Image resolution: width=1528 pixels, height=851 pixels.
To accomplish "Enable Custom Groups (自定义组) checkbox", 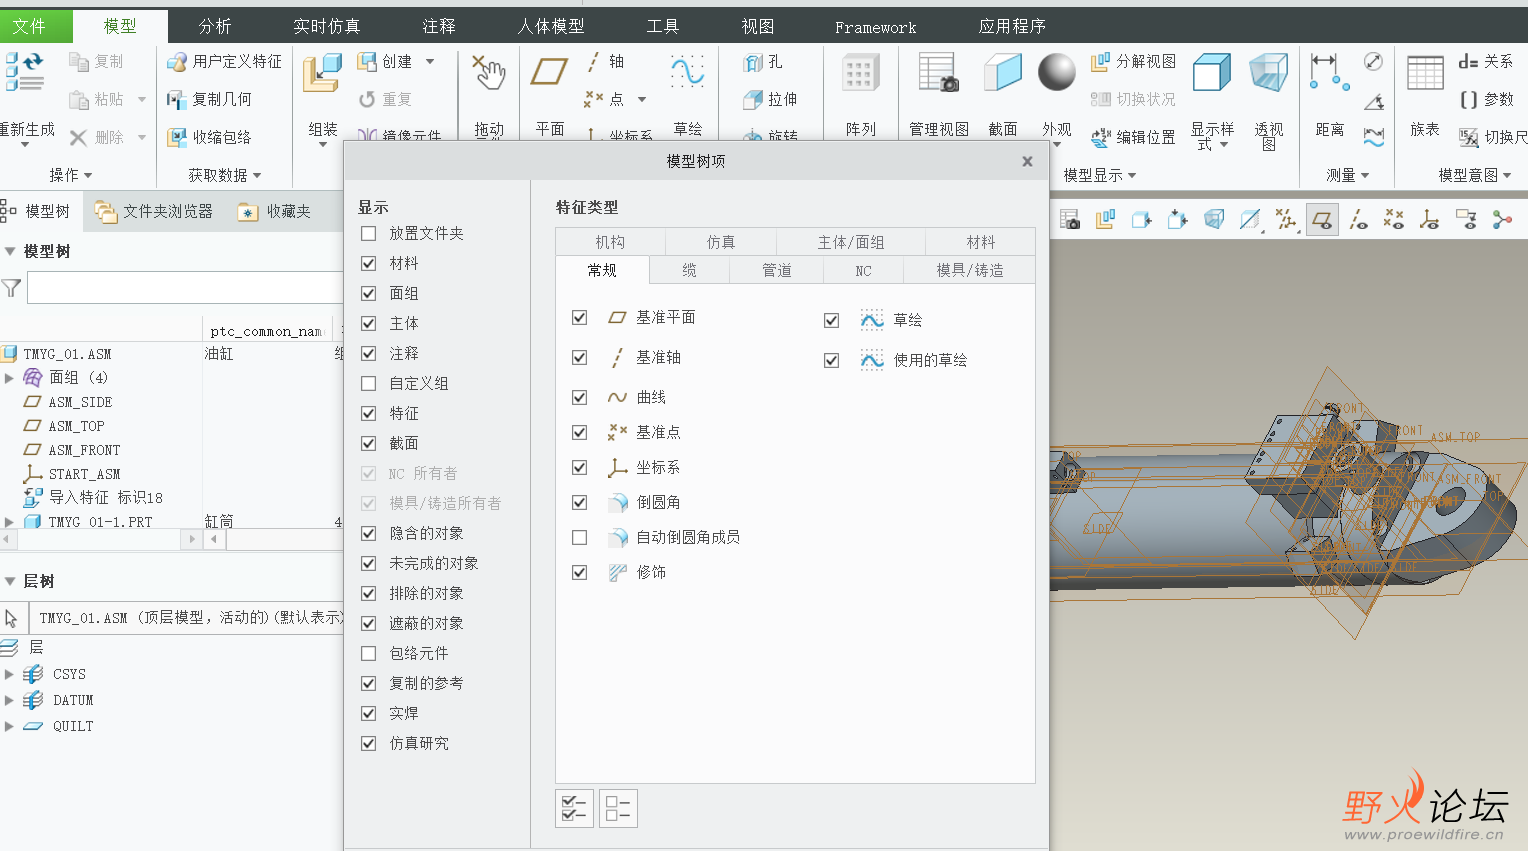I will [x=369, y=383].
